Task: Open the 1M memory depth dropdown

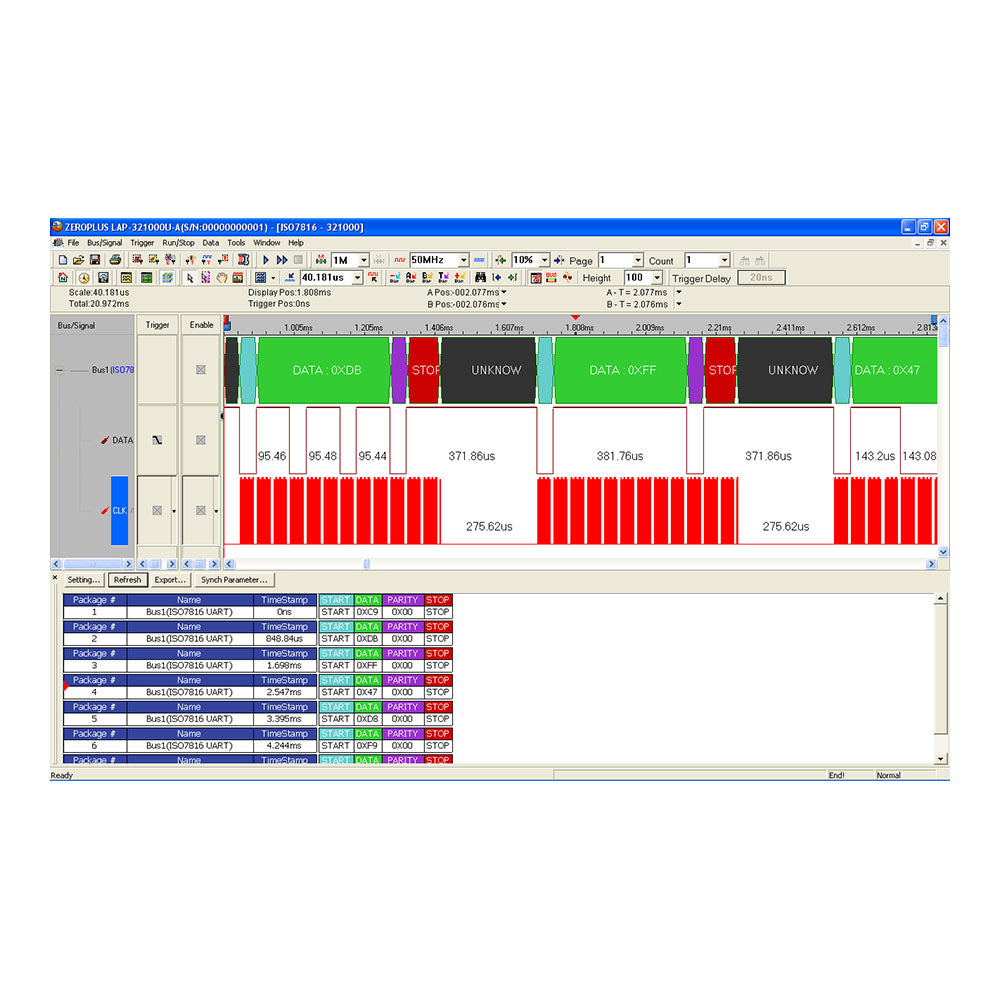Action: [x=364, y=260]
